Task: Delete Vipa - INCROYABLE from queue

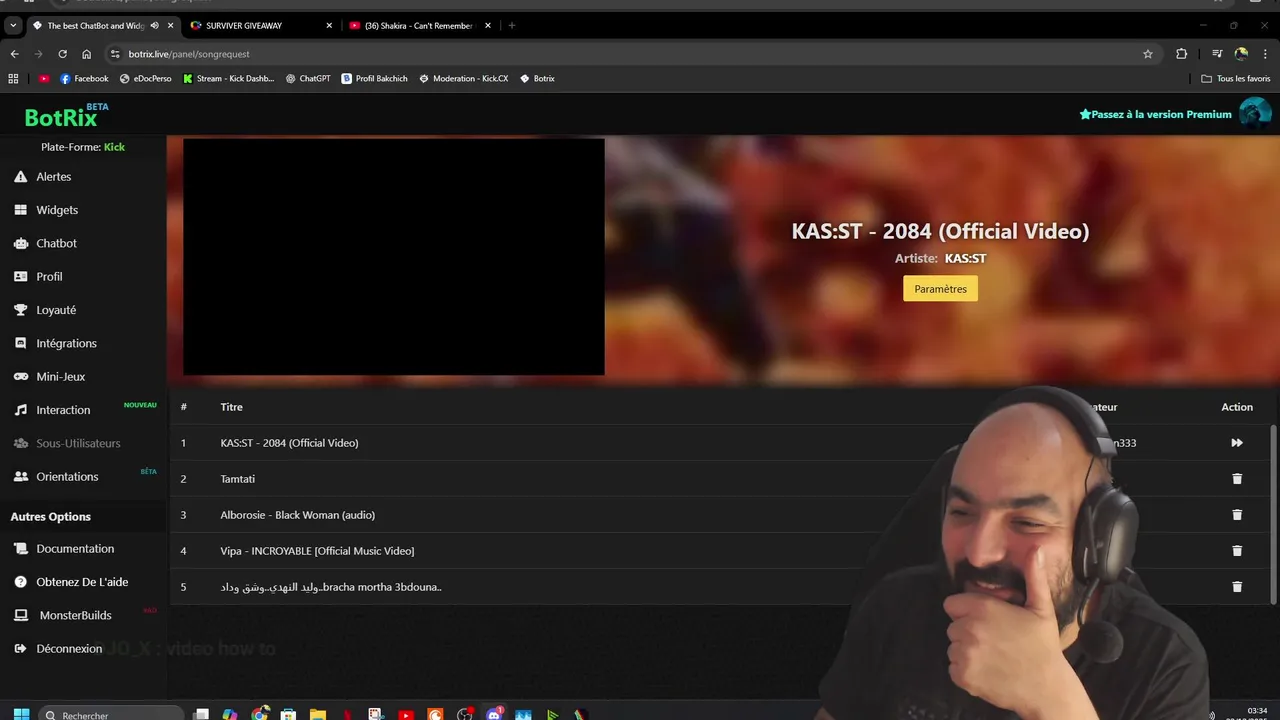Action: [1237, 551]
